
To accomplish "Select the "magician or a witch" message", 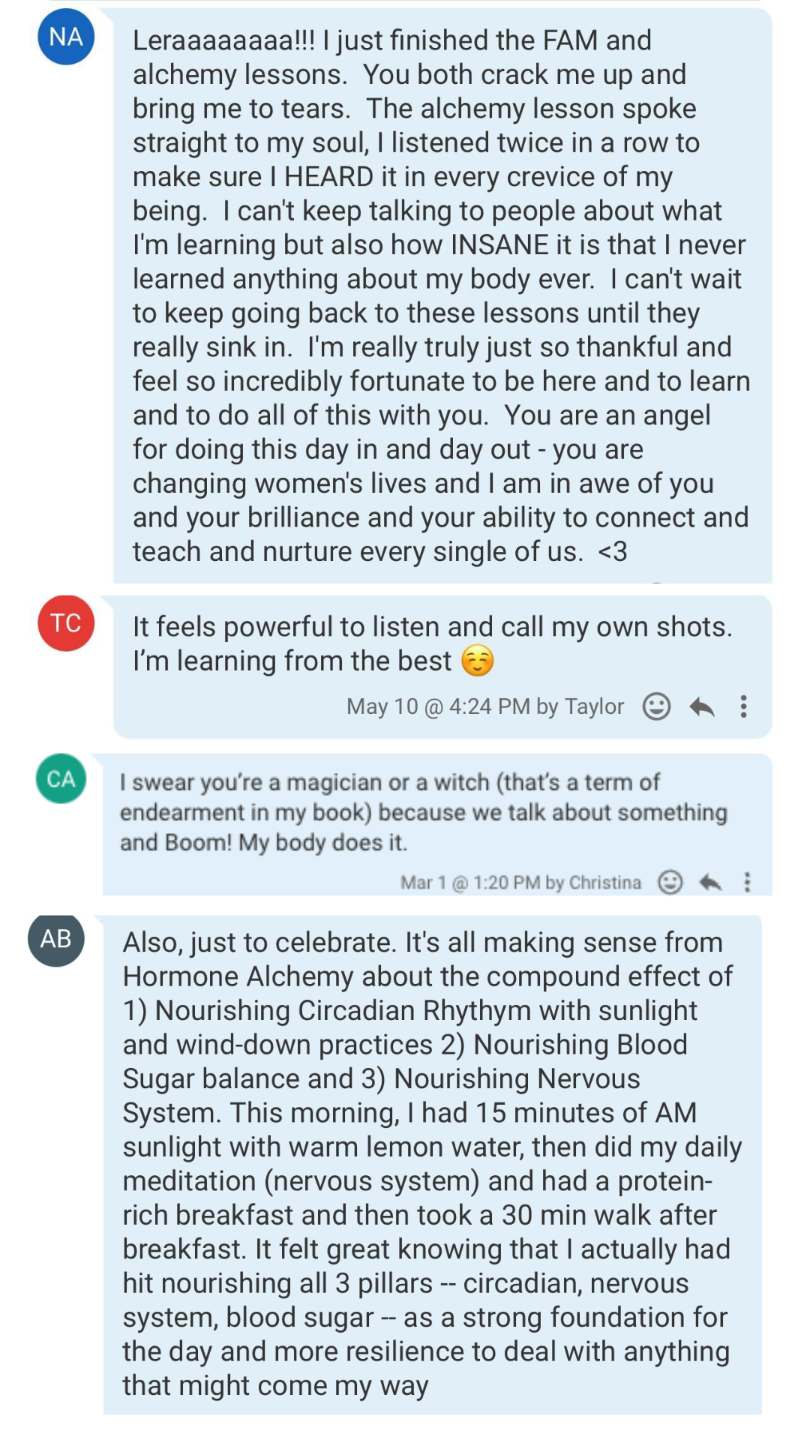I will (422, 812).
